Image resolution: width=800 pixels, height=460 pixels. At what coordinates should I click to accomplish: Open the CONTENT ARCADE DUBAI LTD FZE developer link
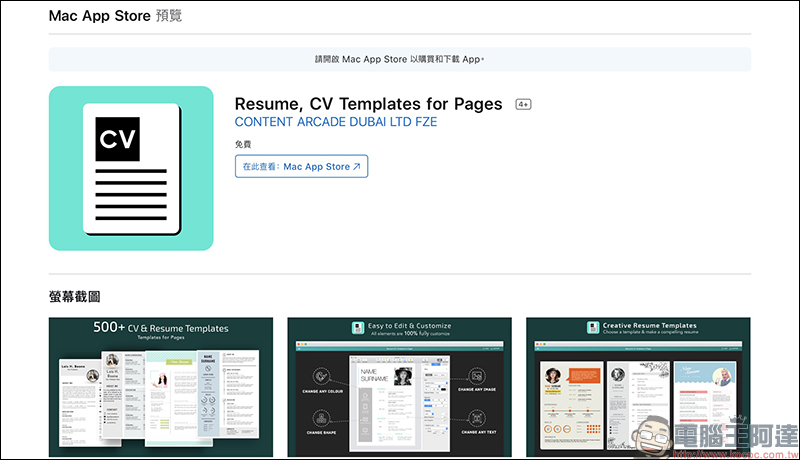tap(336, 122)
